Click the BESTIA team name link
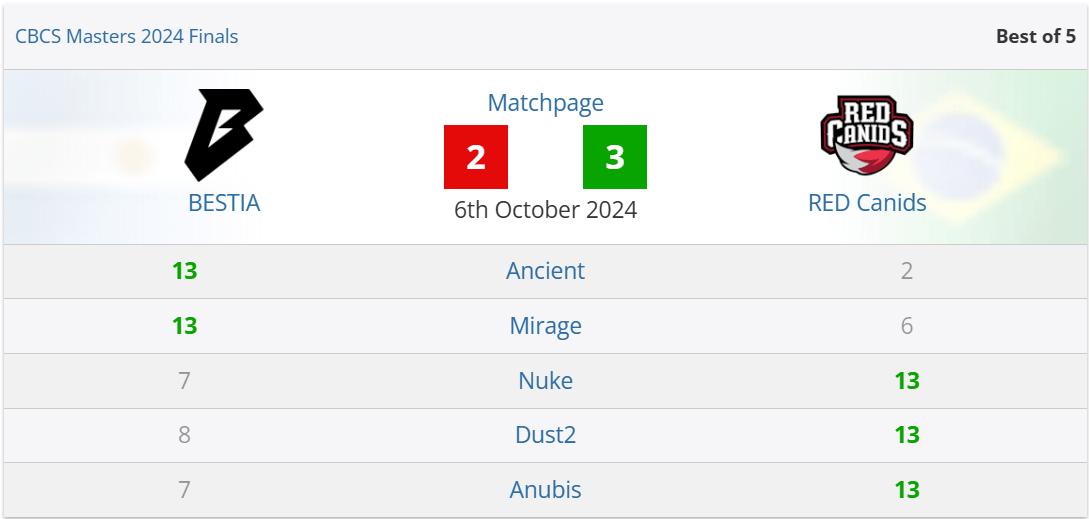The image size is (1089, 519). (x=224, y=203)
